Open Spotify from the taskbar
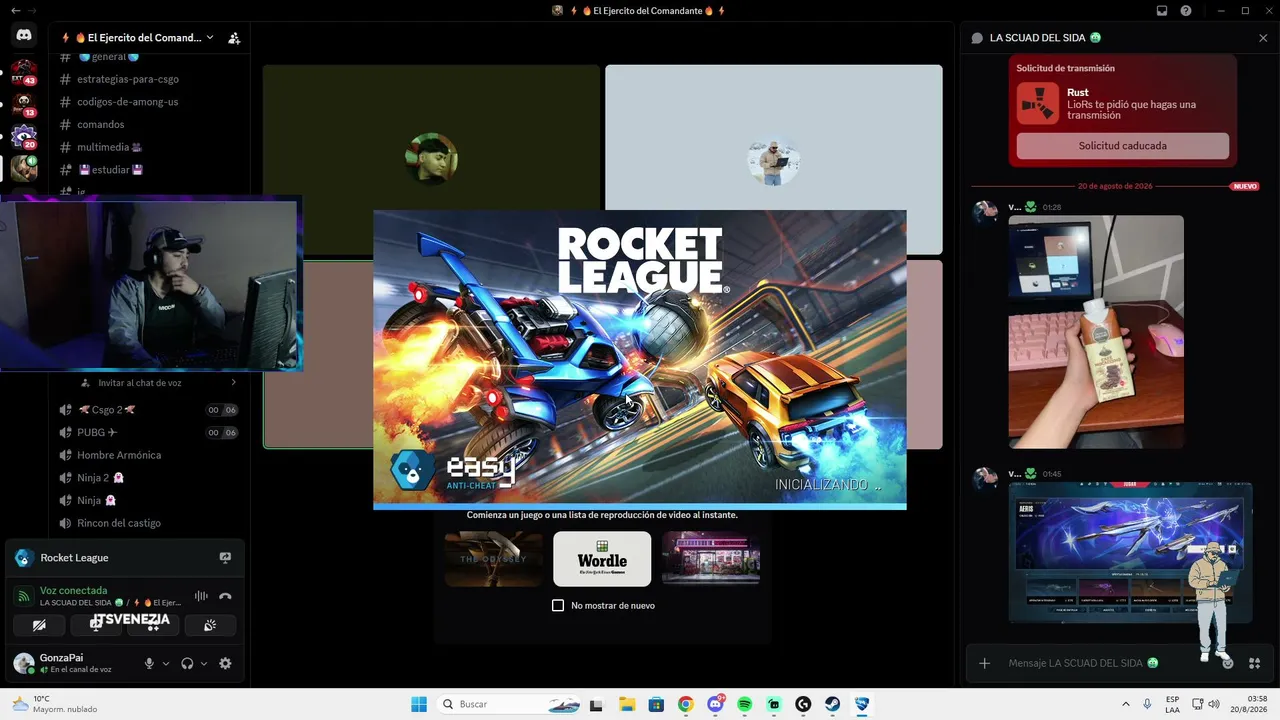Image resolution: width=1280 pixels, height=720 pixels. pos(745,704)
